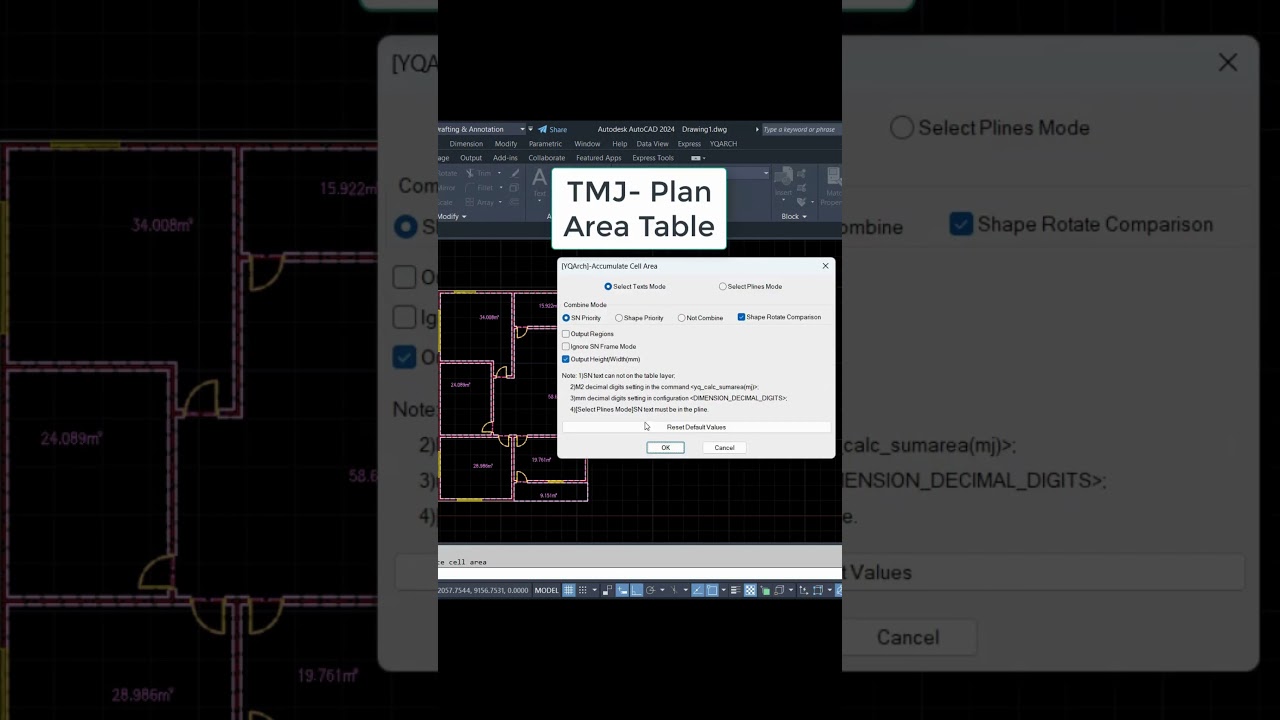Choose the Not Combine radio option
The height and width of the screenshot is (720, 1280).
[x=681, y=318]
